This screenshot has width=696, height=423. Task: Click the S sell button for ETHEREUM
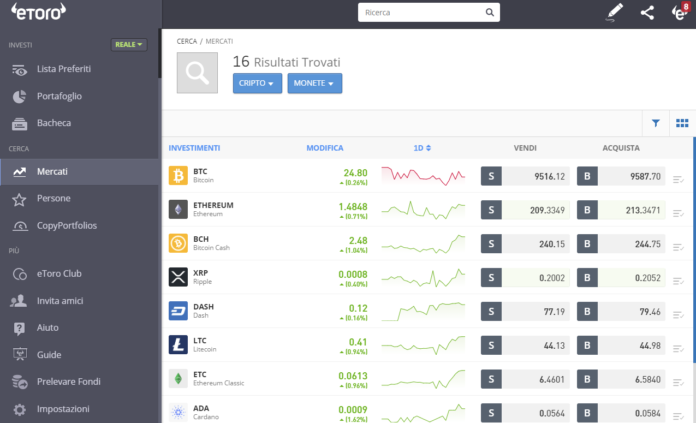491,210
